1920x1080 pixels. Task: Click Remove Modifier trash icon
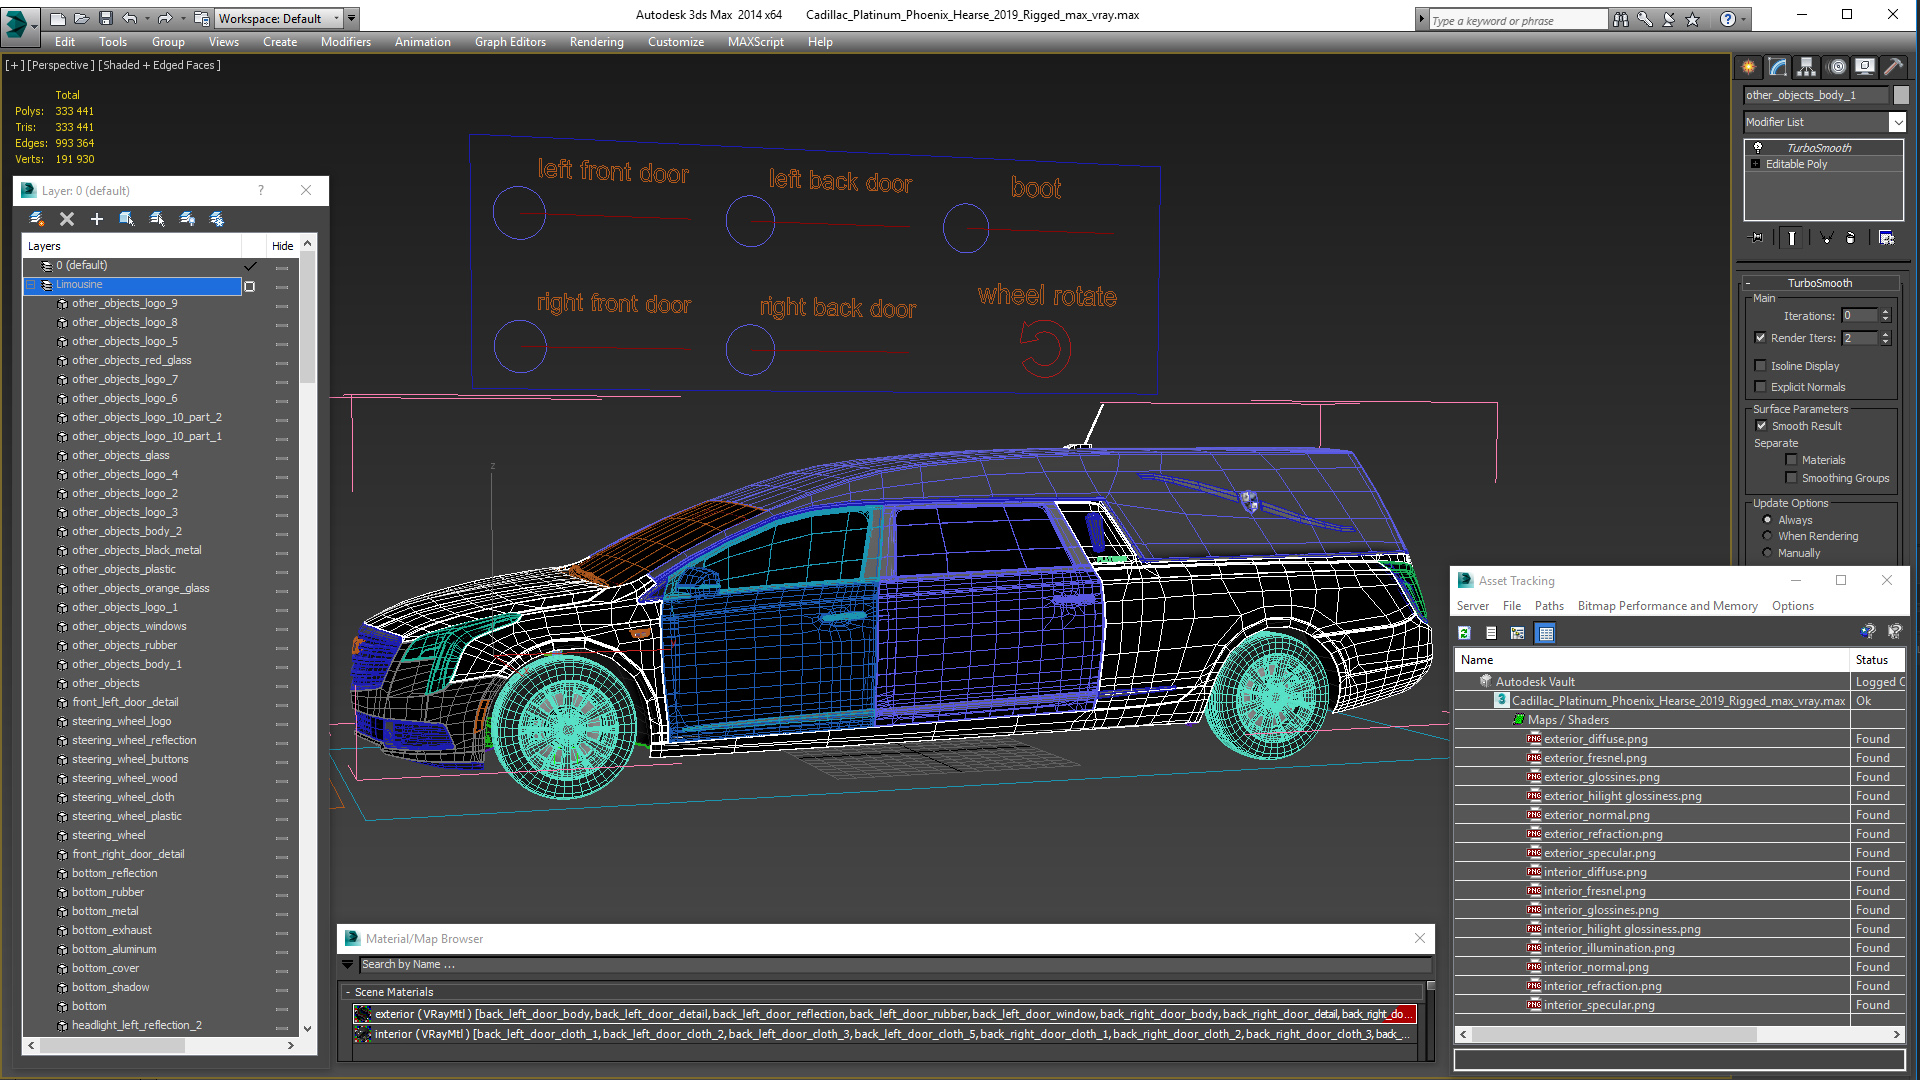click(1850, 238)
